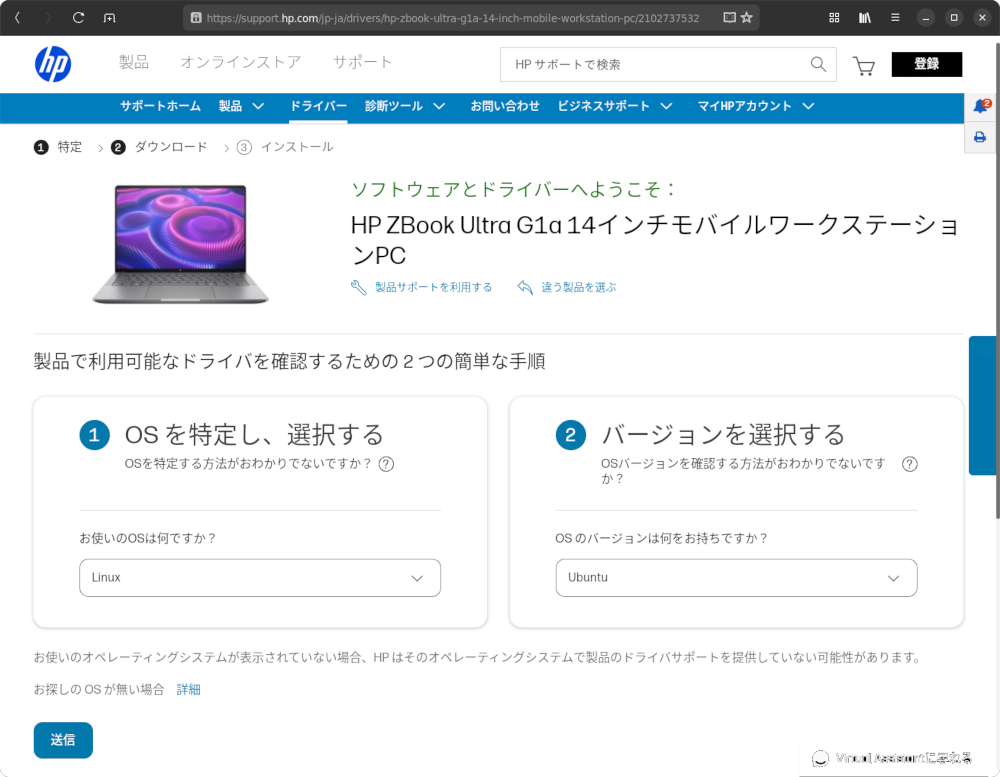Open the 詳細 link about missing OS

click(x=188, y=689)
